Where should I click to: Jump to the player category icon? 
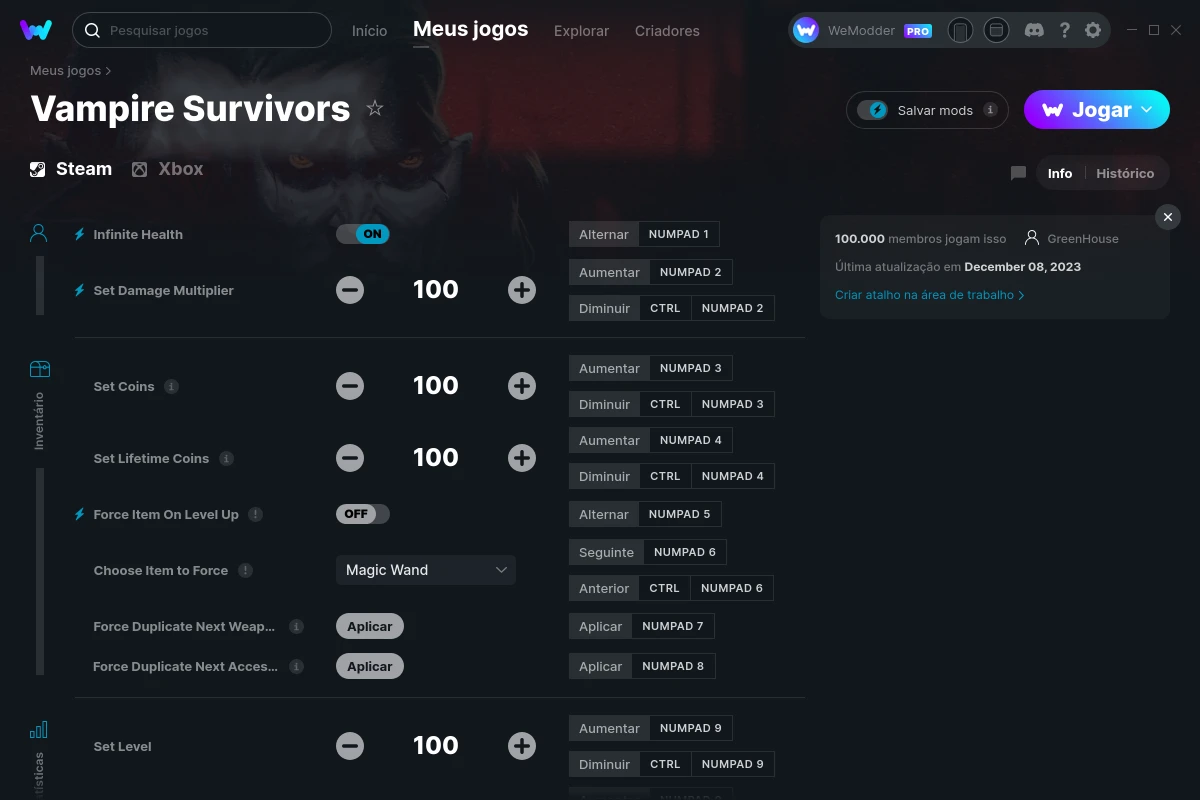click(39, 233)
